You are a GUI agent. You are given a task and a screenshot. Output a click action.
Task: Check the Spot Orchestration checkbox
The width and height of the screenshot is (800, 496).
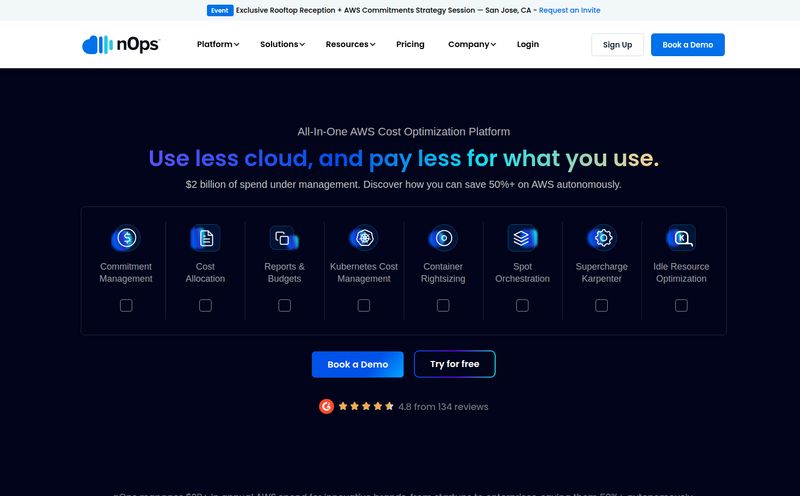pos(522,305)
